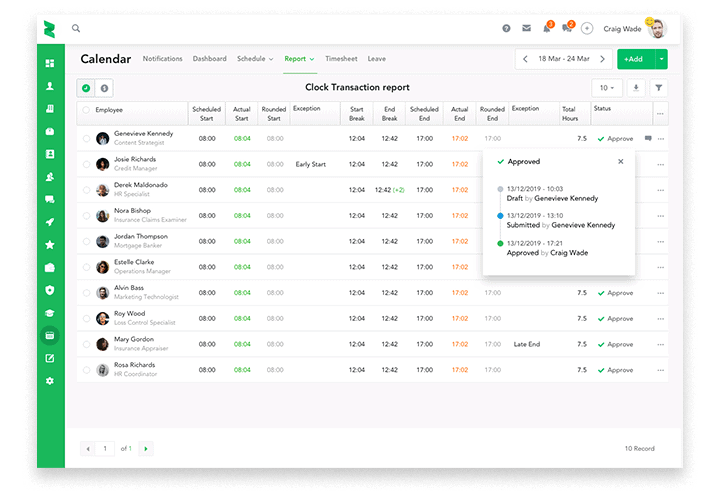
Task: Click the green Add button
Action: click(x=632, y=59)
